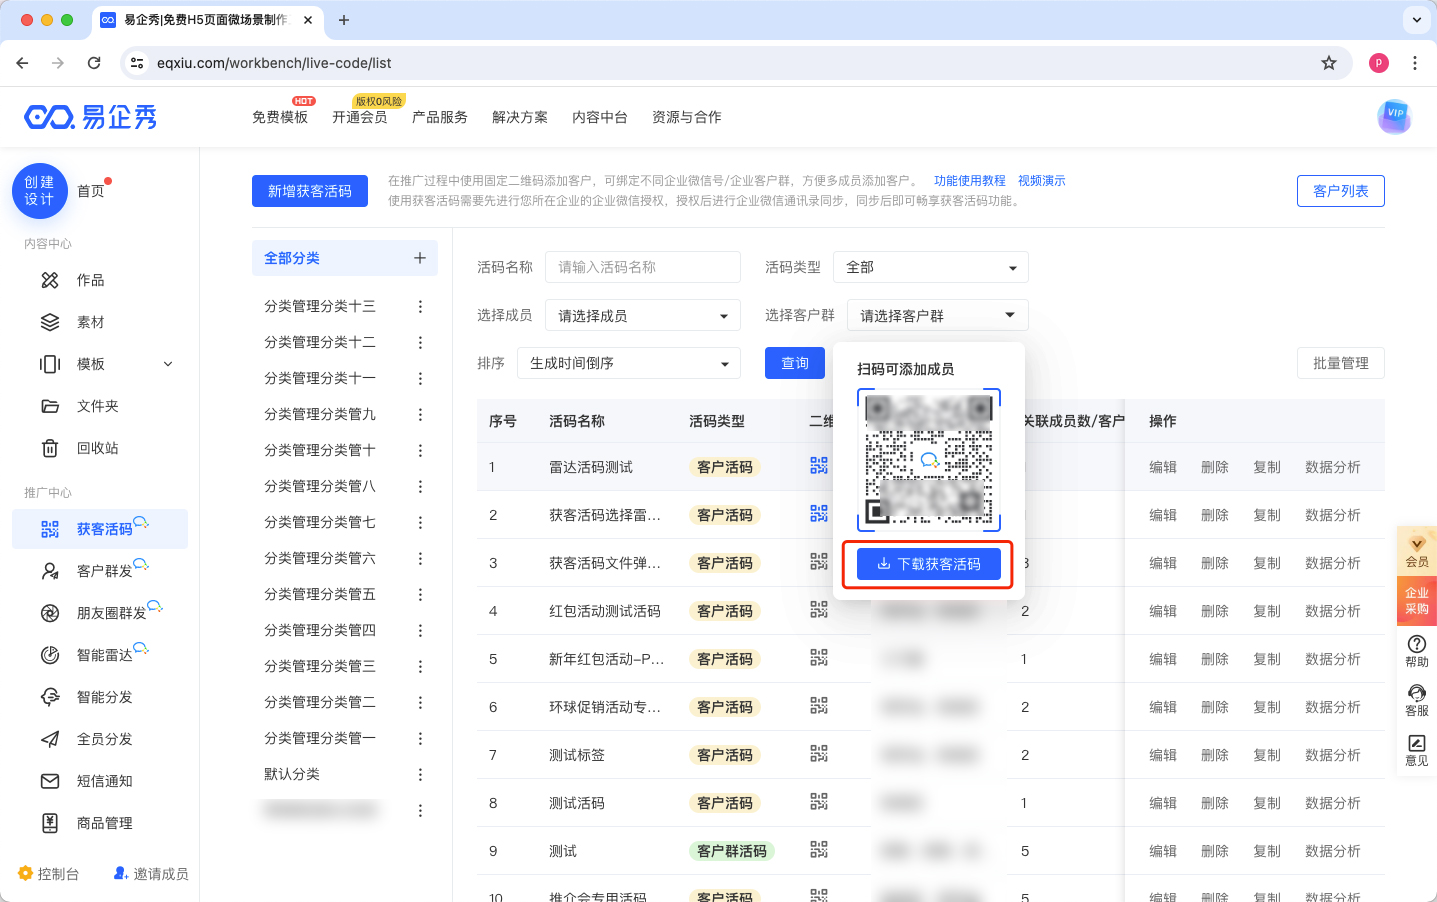Open 开通会员 menu
Screen dimensions: 1437x902
pyautogui.click(x=360, y=117)
